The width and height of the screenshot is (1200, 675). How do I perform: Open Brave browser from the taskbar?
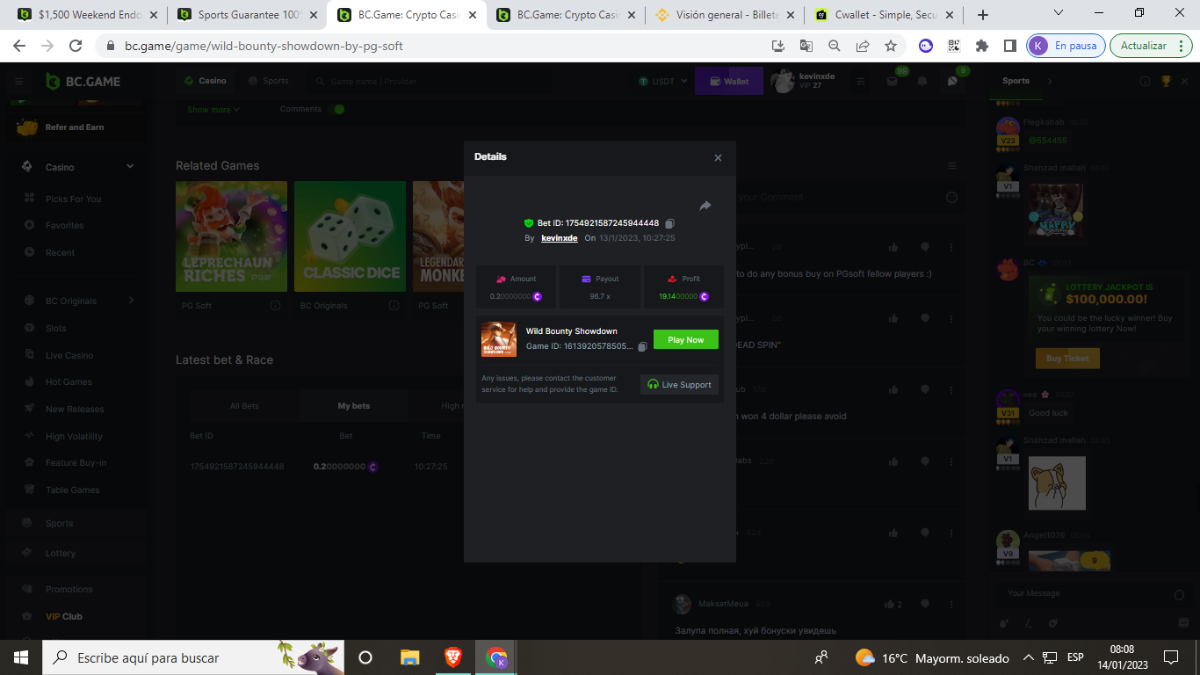[453, 657]
